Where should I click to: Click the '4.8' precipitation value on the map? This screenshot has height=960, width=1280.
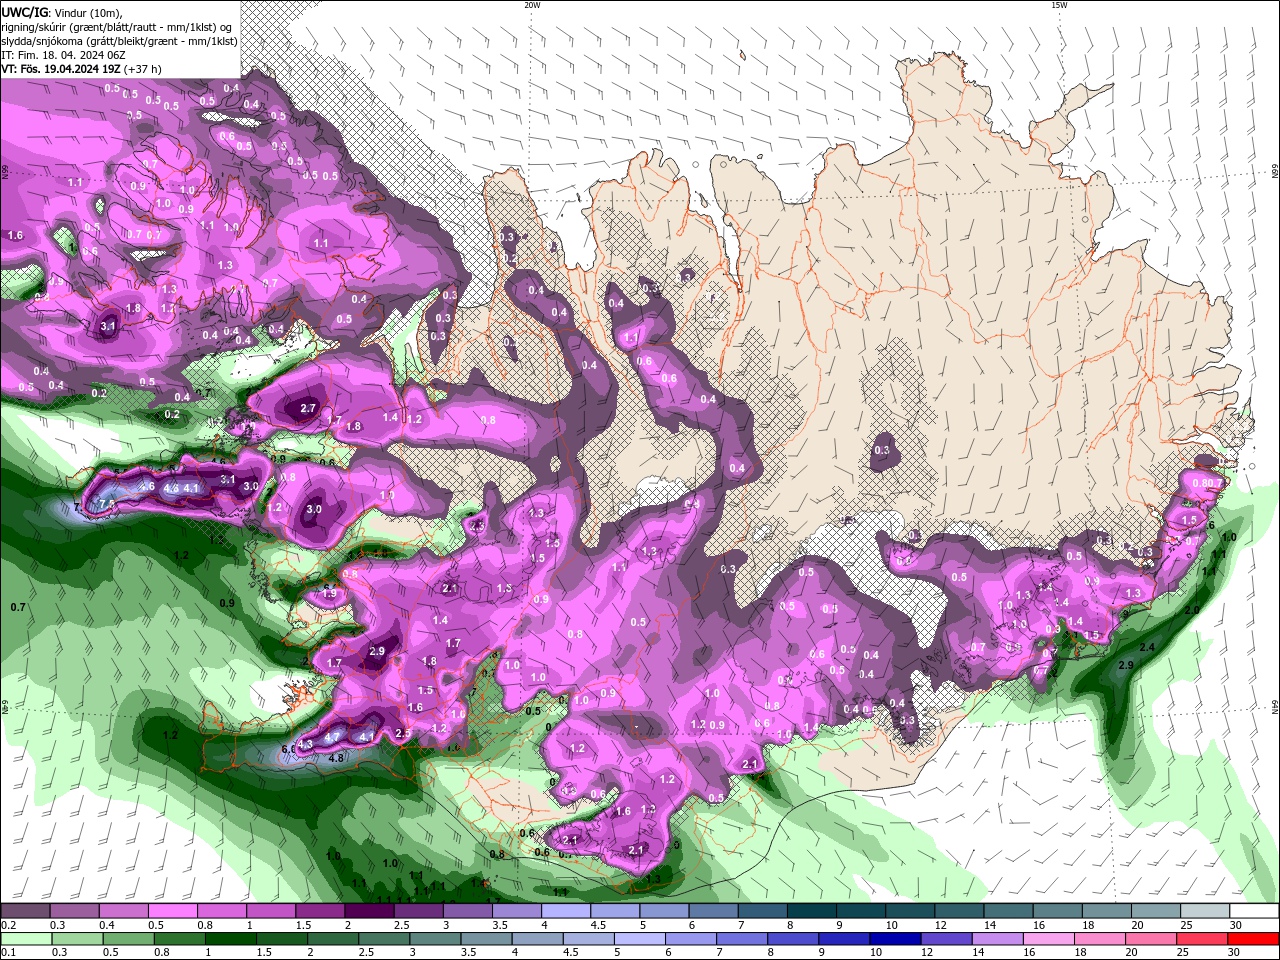(x=337, y=758)
